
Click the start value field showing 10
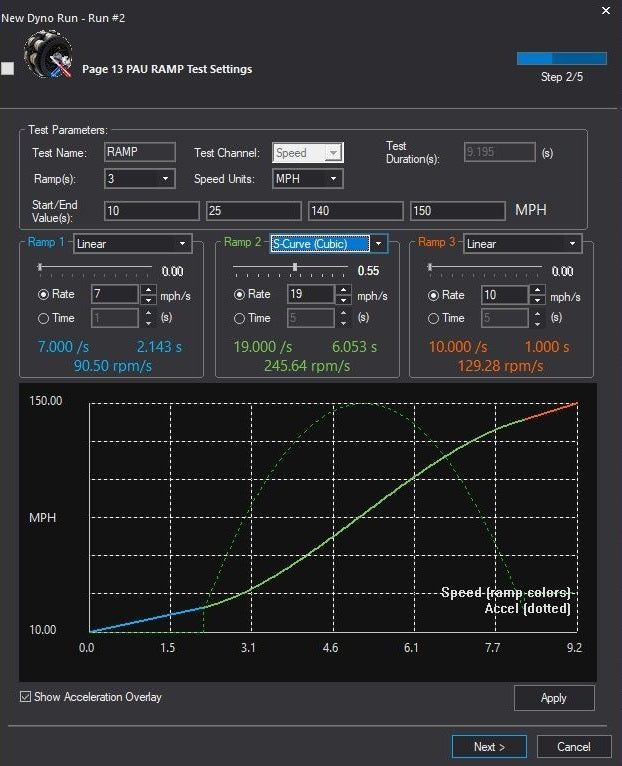(x=152, y=211)
